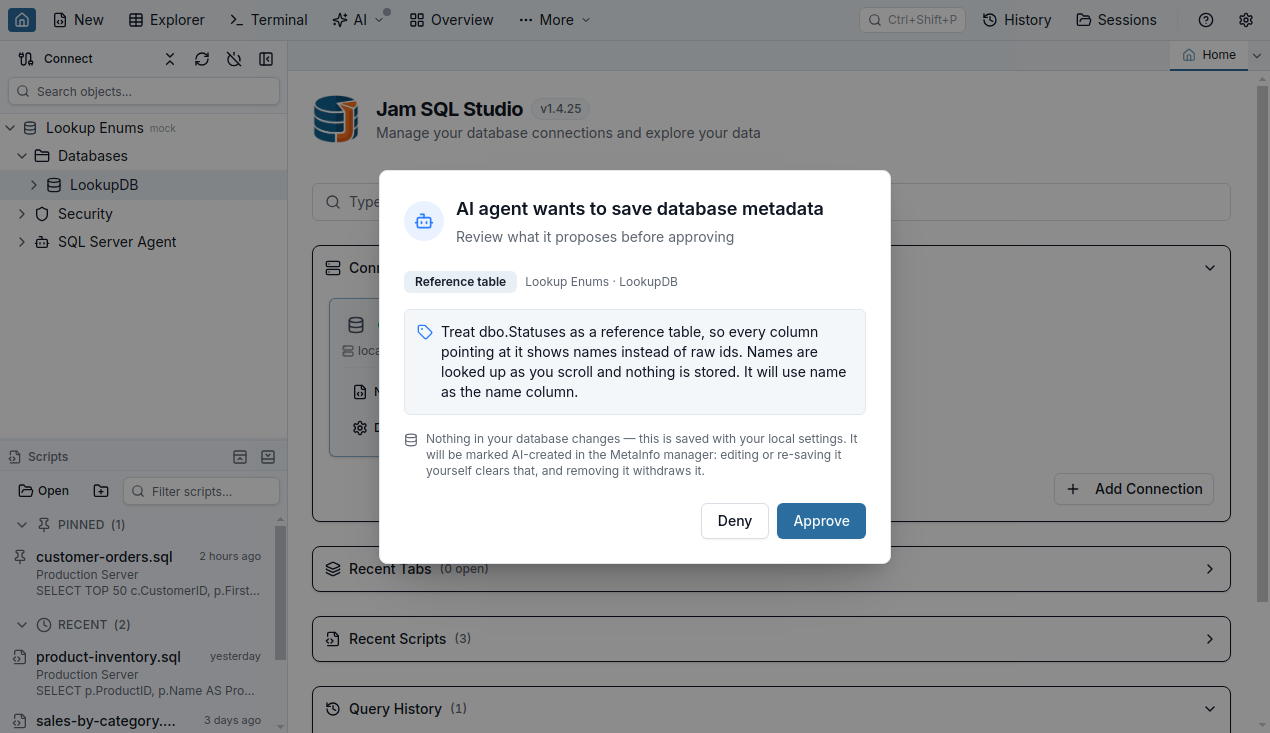Expand the LookupDB database node

[34, 185]
